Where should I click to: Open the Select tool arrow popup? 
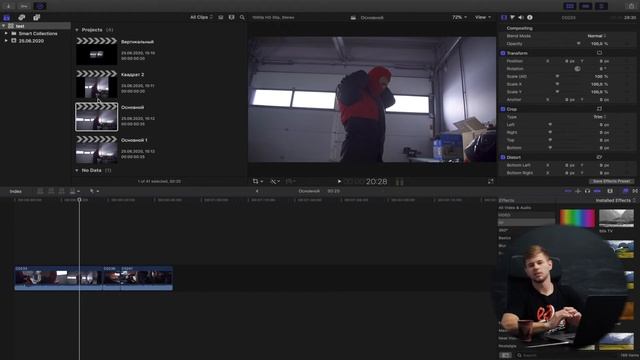[94, 191]
